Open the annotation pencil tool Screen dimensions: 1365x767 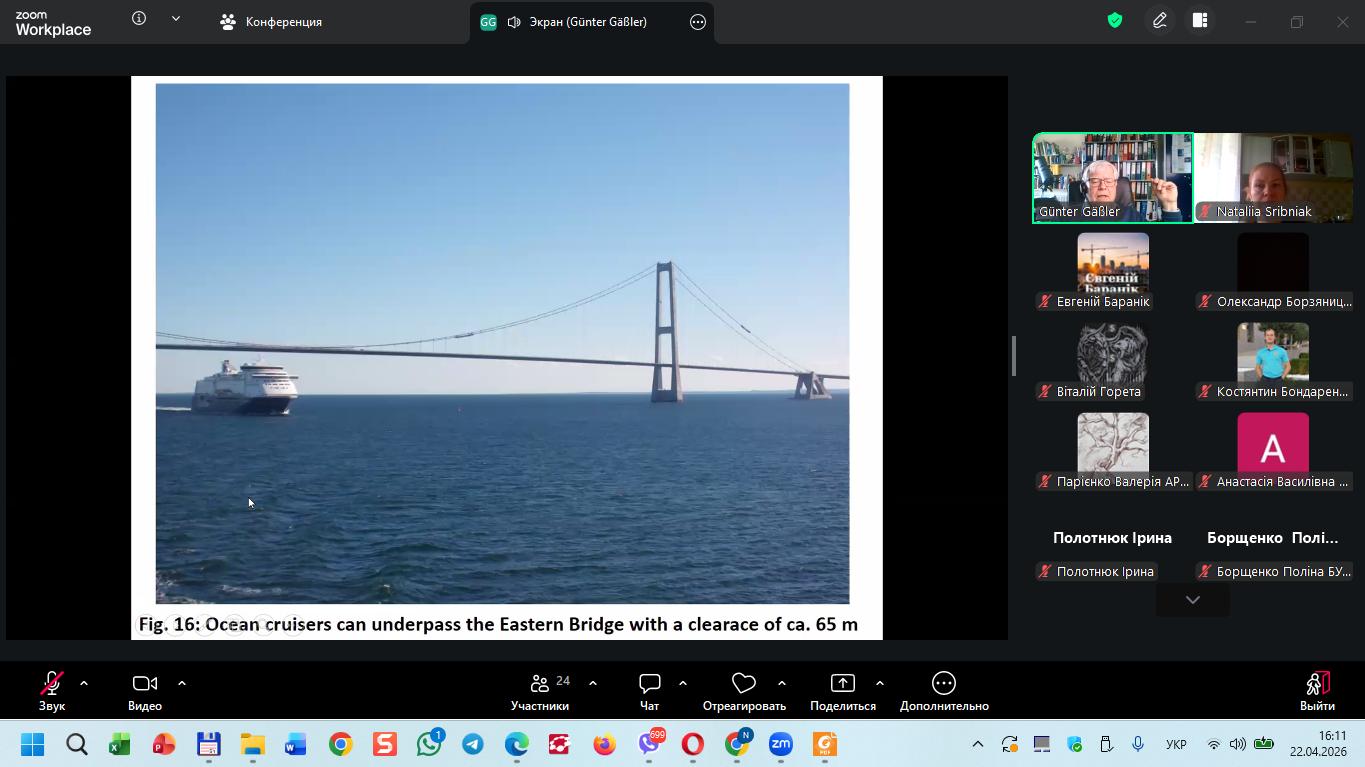pos(1160,21)
